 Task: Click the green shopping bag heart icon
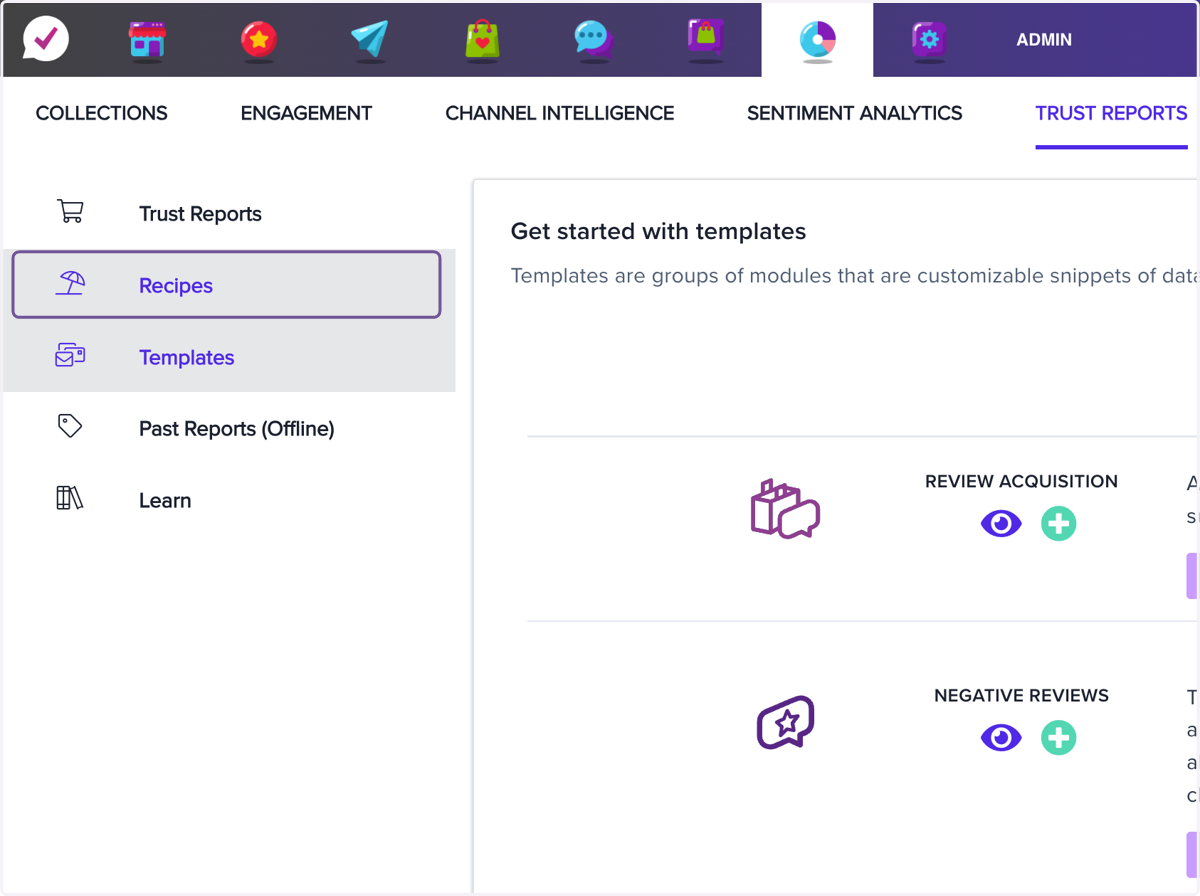tap(482, 39)
